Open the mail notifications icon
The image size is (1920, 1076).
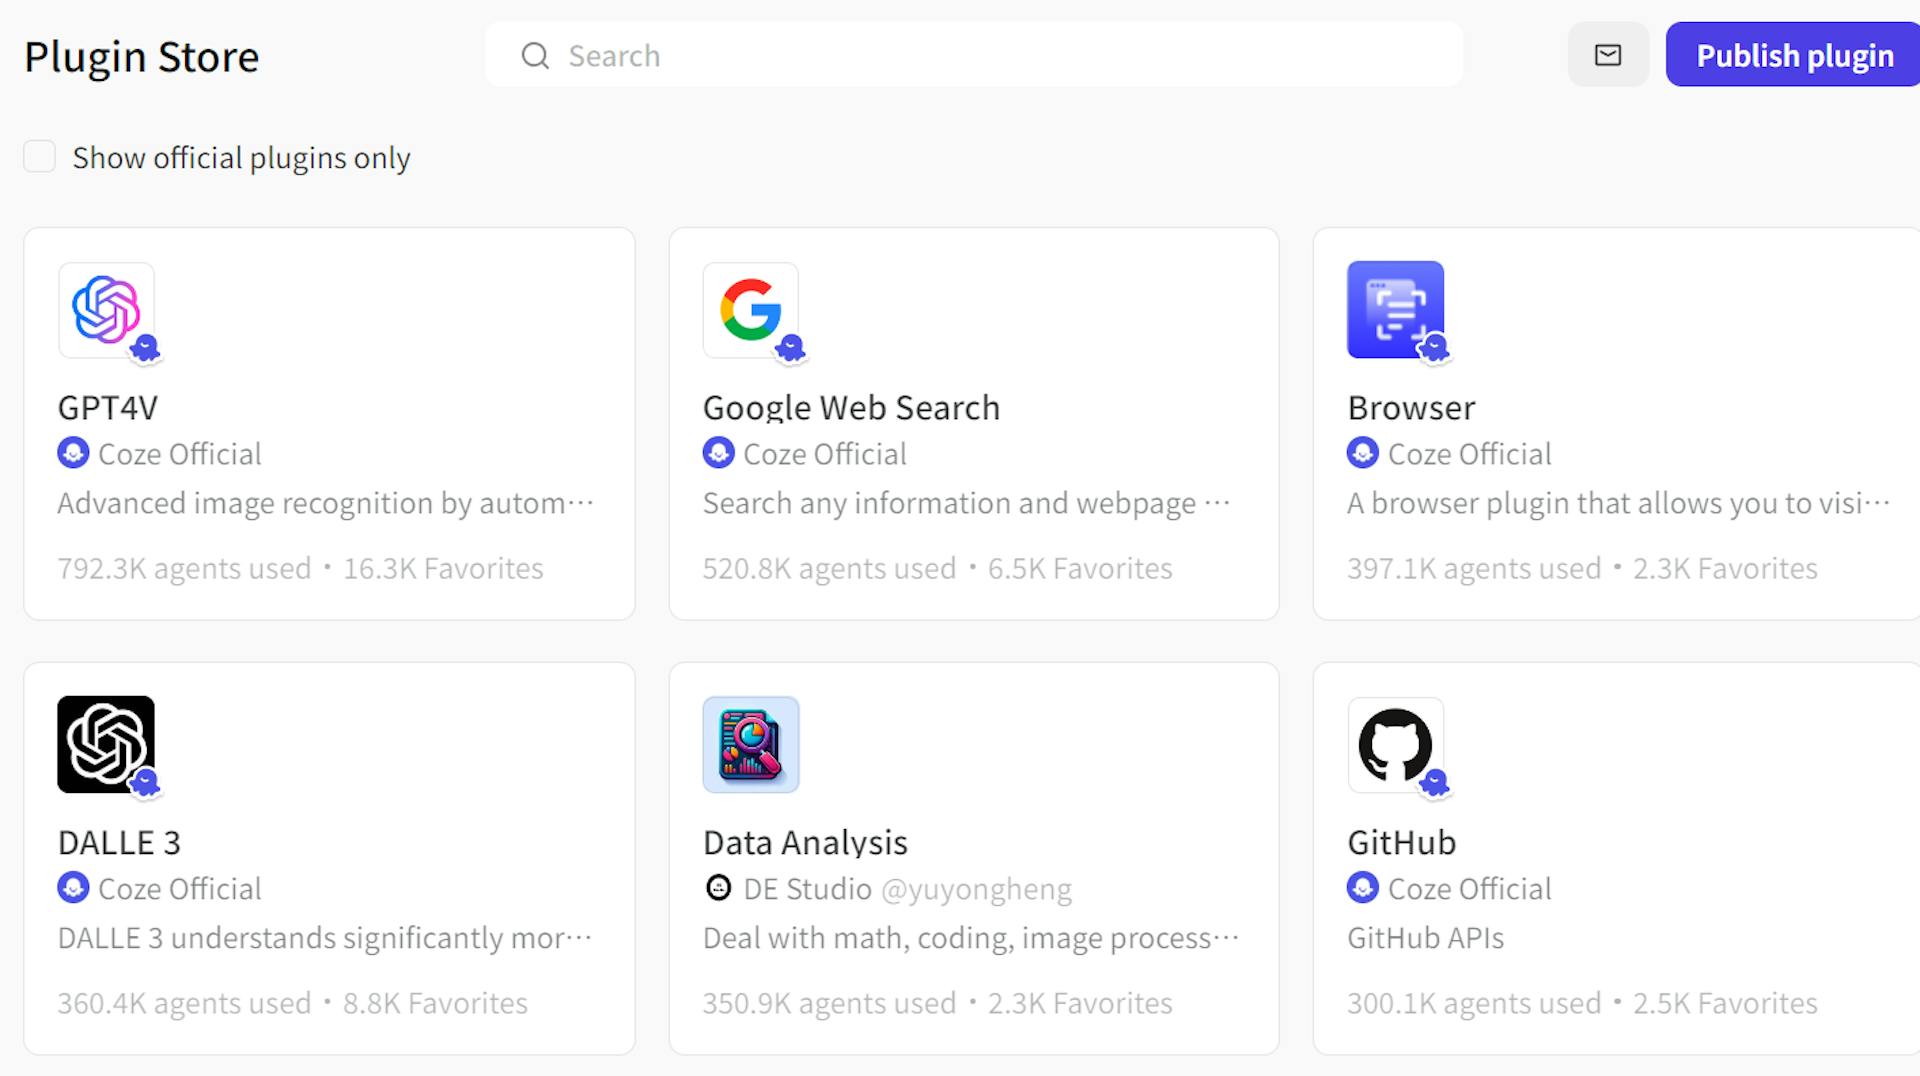[1608, 55]
